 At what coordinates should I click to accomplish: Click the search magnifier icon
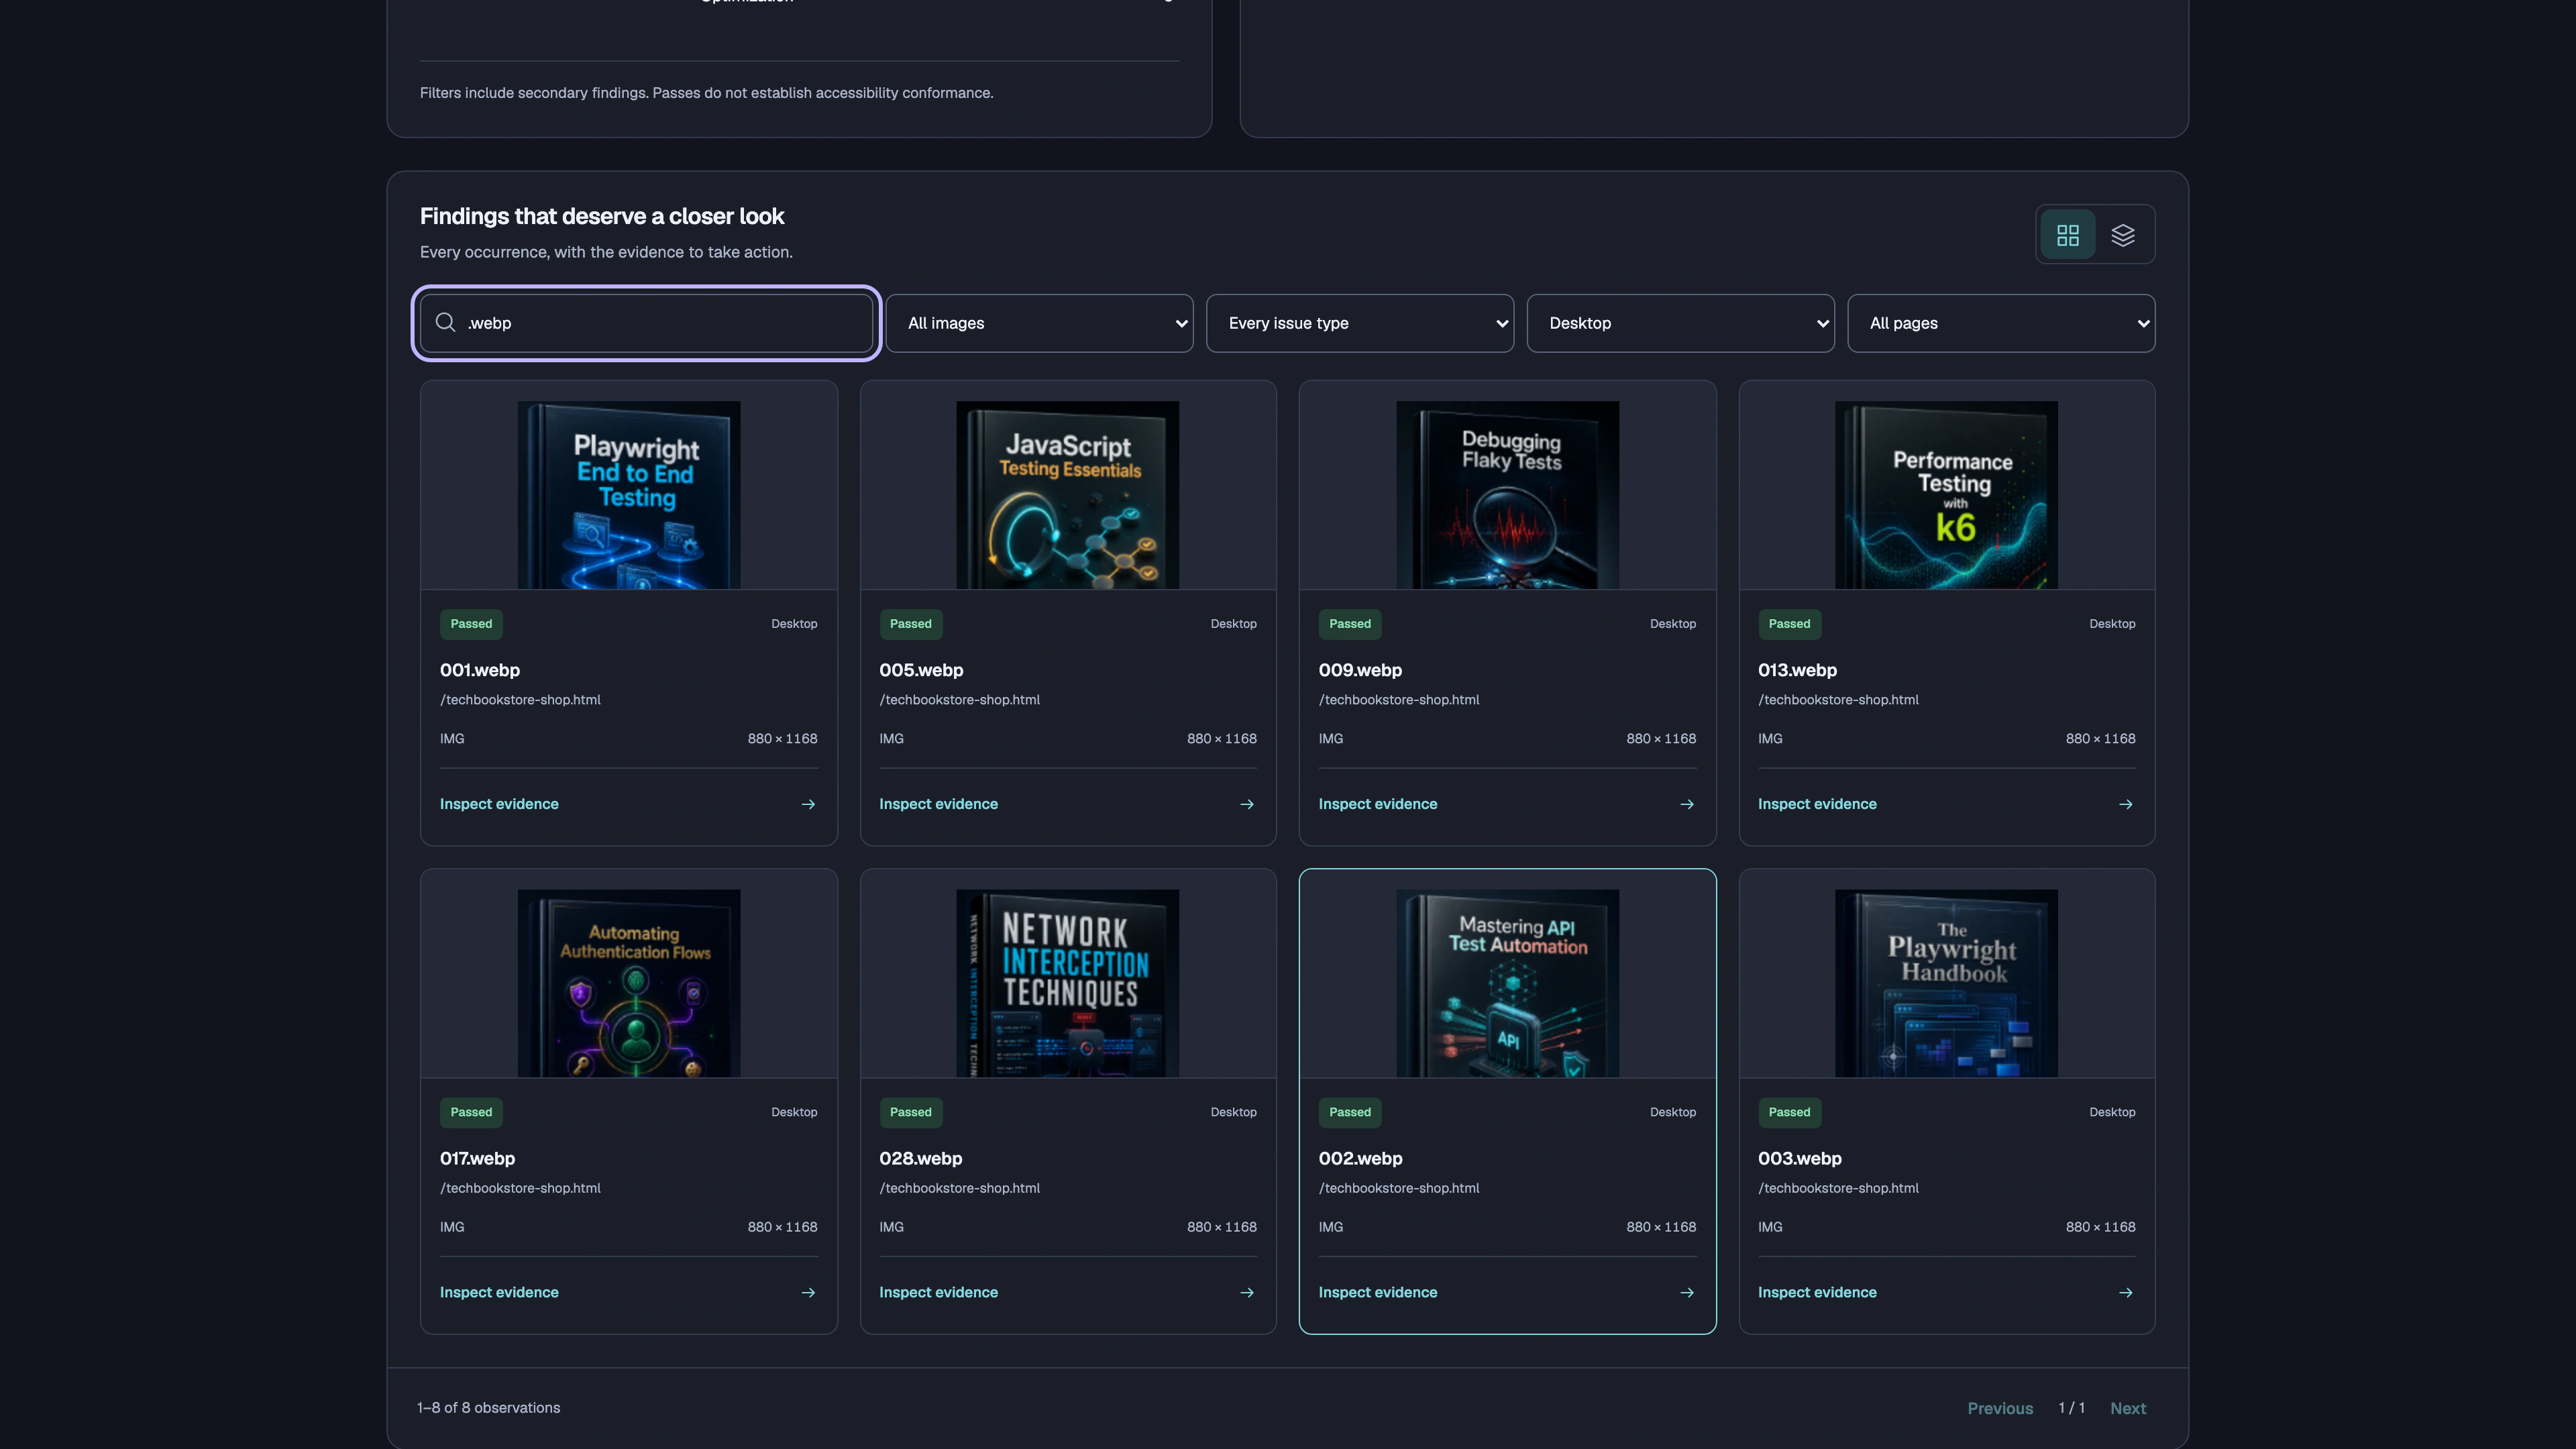445,322
